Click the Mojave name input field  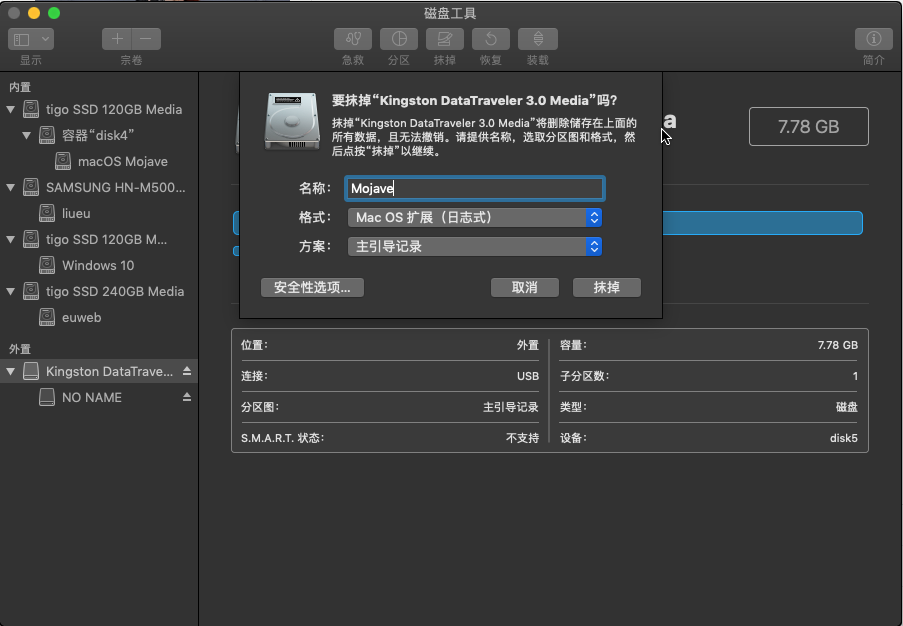pos(474,188)
